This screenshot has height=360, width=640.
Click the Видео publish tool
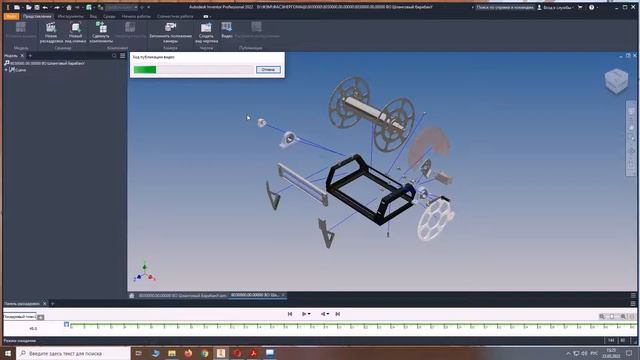(227, 30)
